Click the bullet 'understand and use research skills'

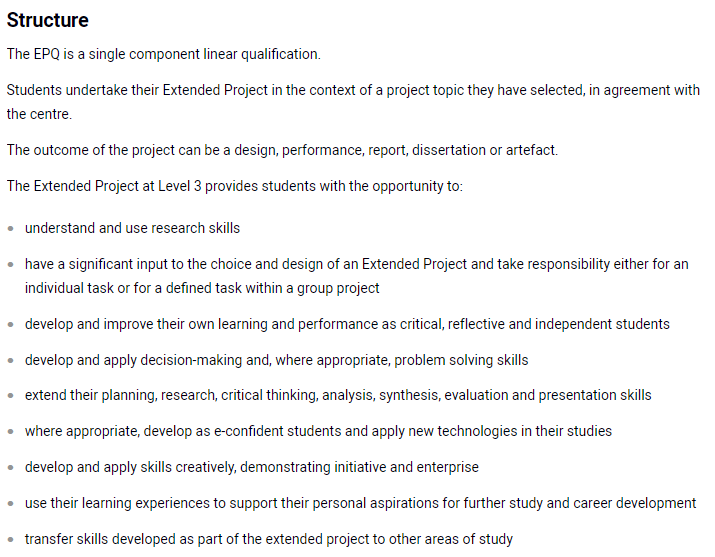[x=132, y=228]
